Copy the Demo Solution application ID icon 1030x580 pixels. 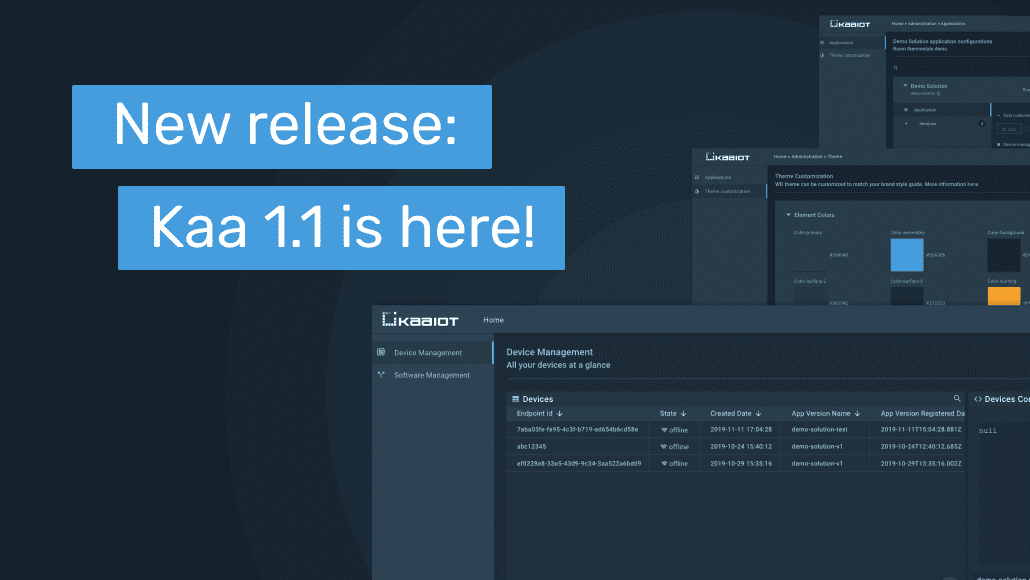pyautogui.click(x=939, y=94)
